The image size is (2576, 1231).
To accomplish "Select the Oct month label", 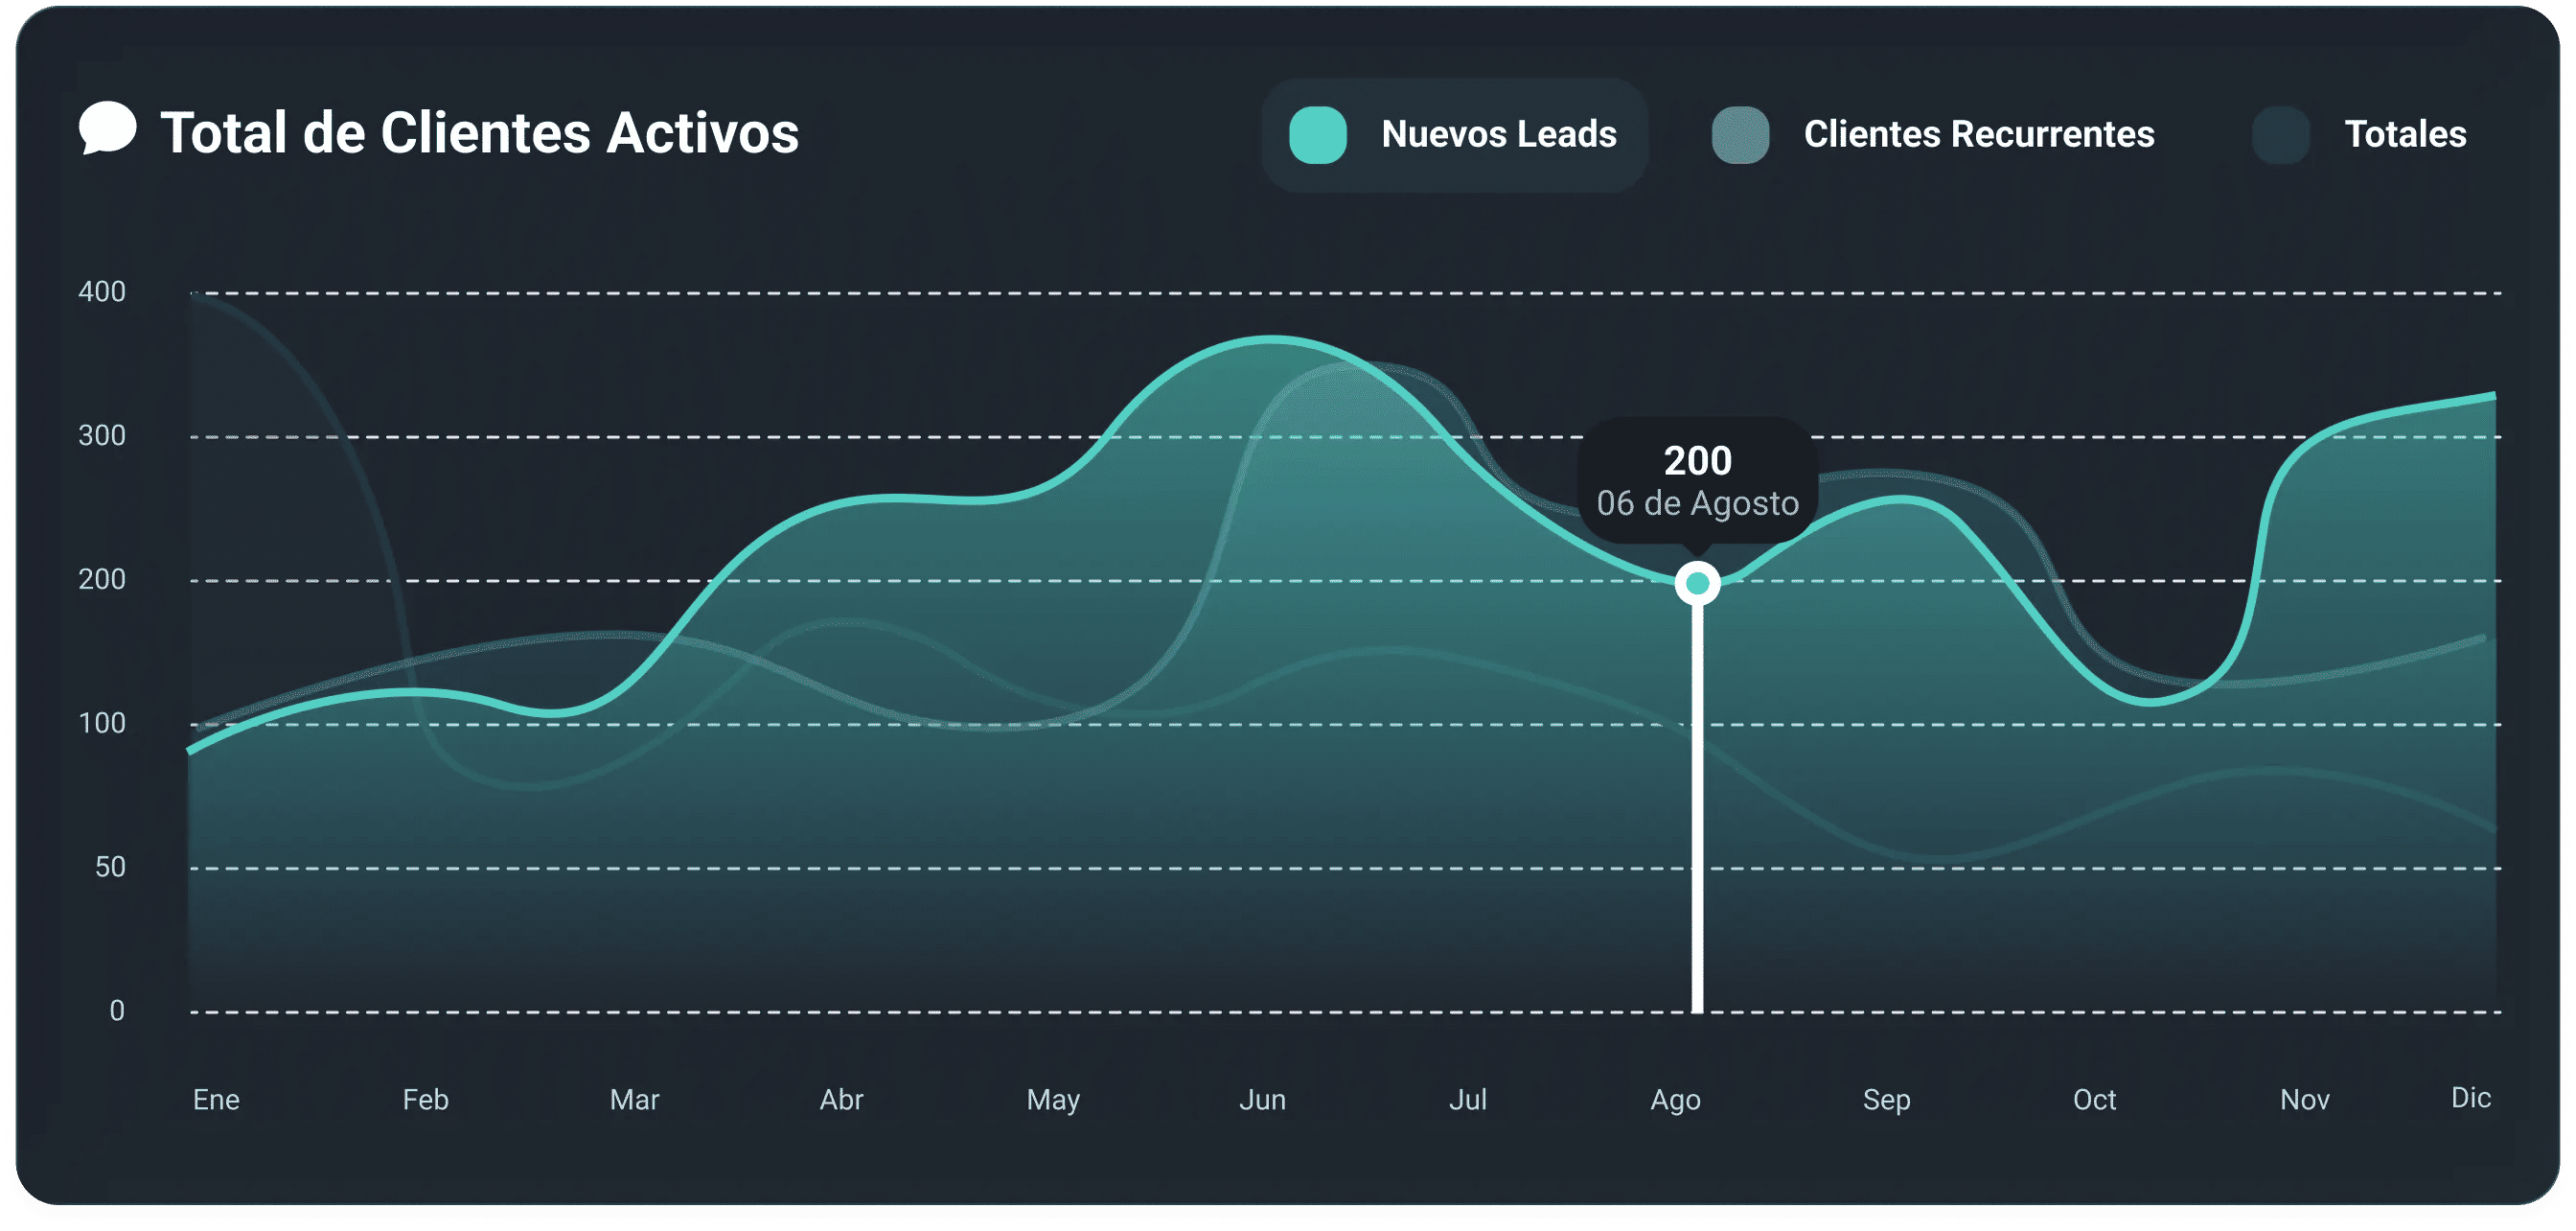I will [x=2094, y=1100].
